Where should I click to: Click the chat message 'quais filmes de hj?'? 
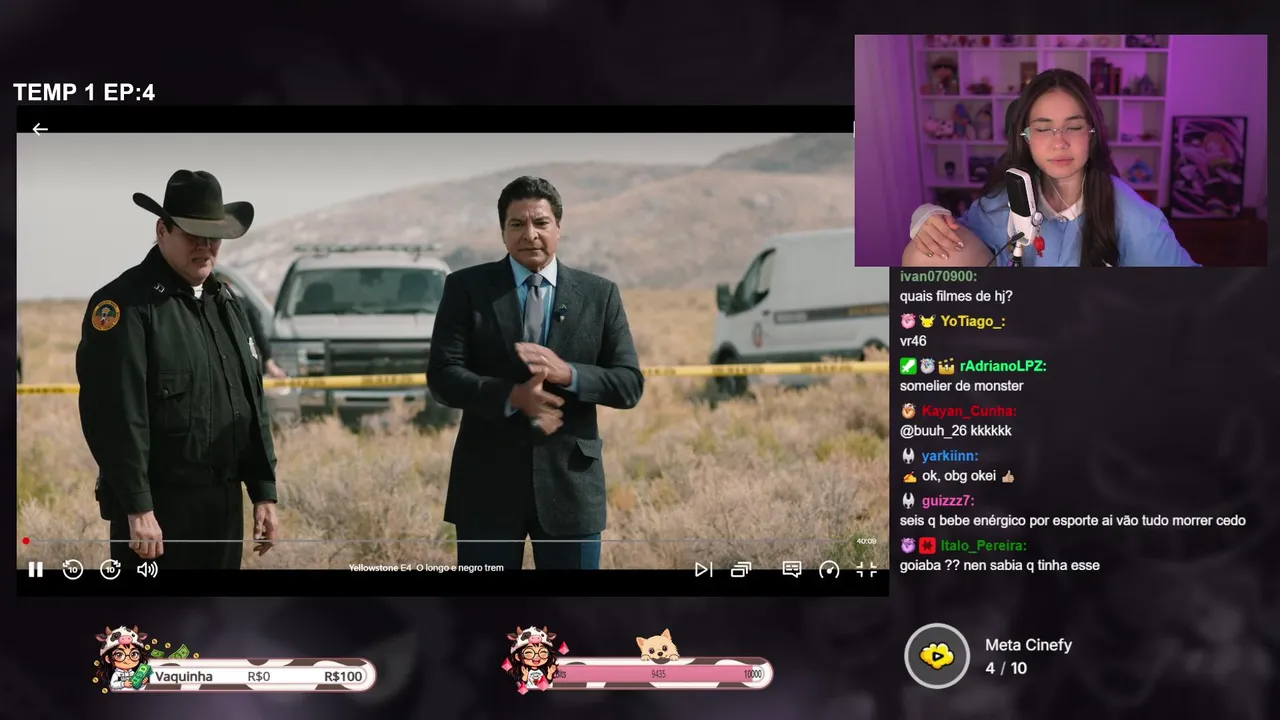coord(956,296)
